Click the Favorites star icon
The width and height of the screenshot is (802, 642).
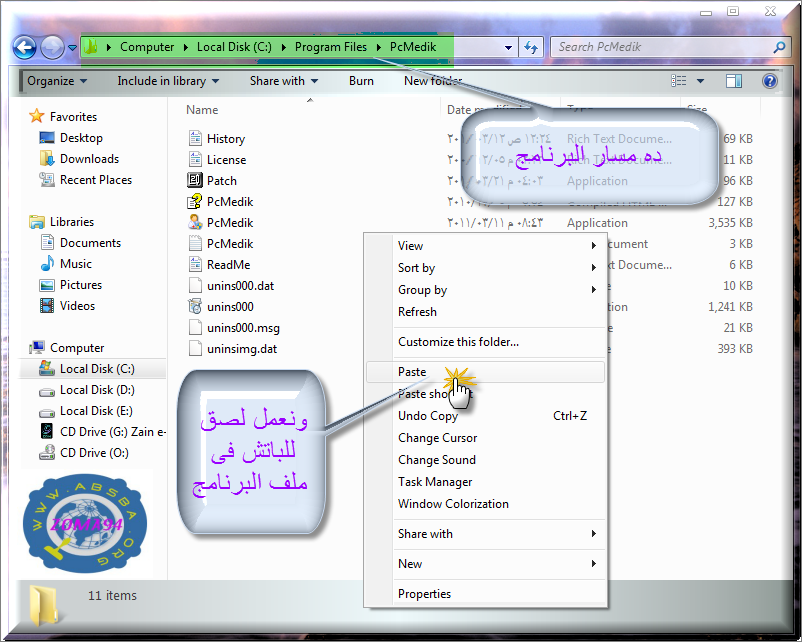36,116
